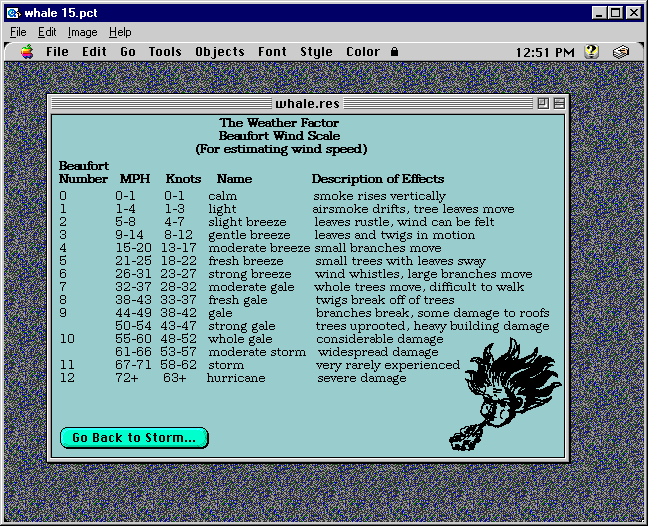Click the name 'slight breeze'
The image size is (648, 526).
[247, 222]
